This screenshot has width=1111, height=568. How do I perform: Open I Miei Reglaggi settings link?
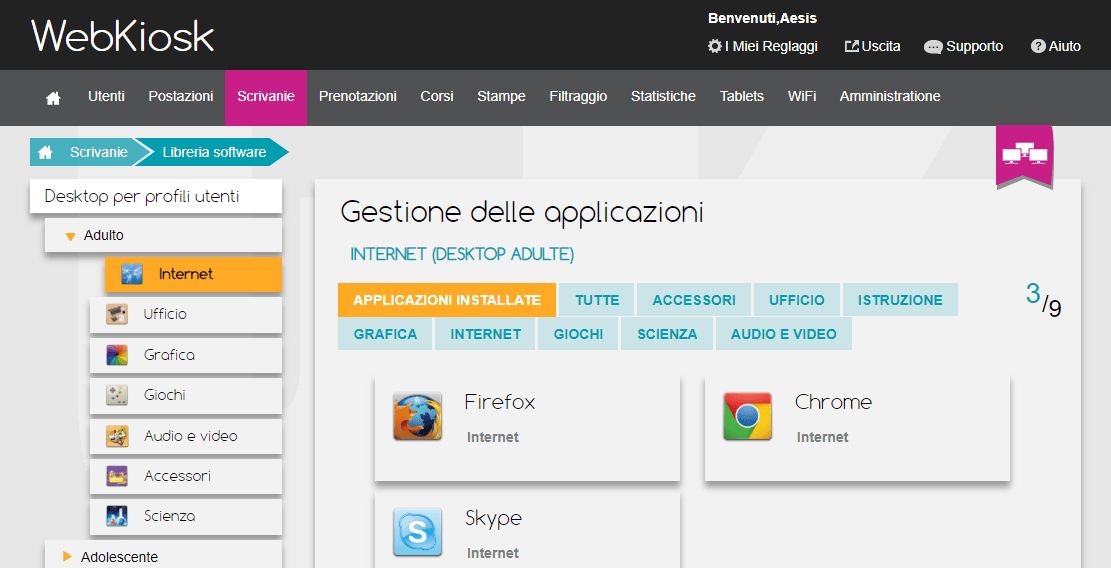pos(771,46)
